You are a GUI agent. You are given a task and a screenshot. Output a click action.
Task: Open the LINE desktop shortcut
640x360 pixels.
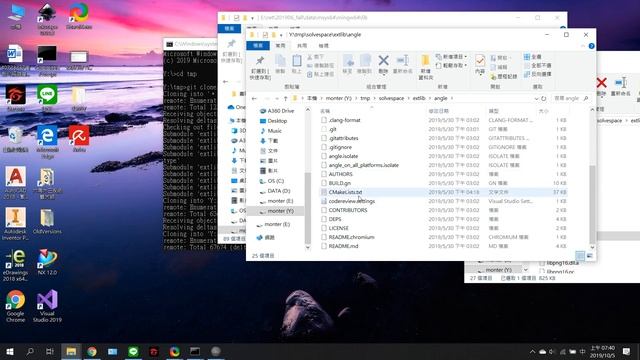[47, 98]
